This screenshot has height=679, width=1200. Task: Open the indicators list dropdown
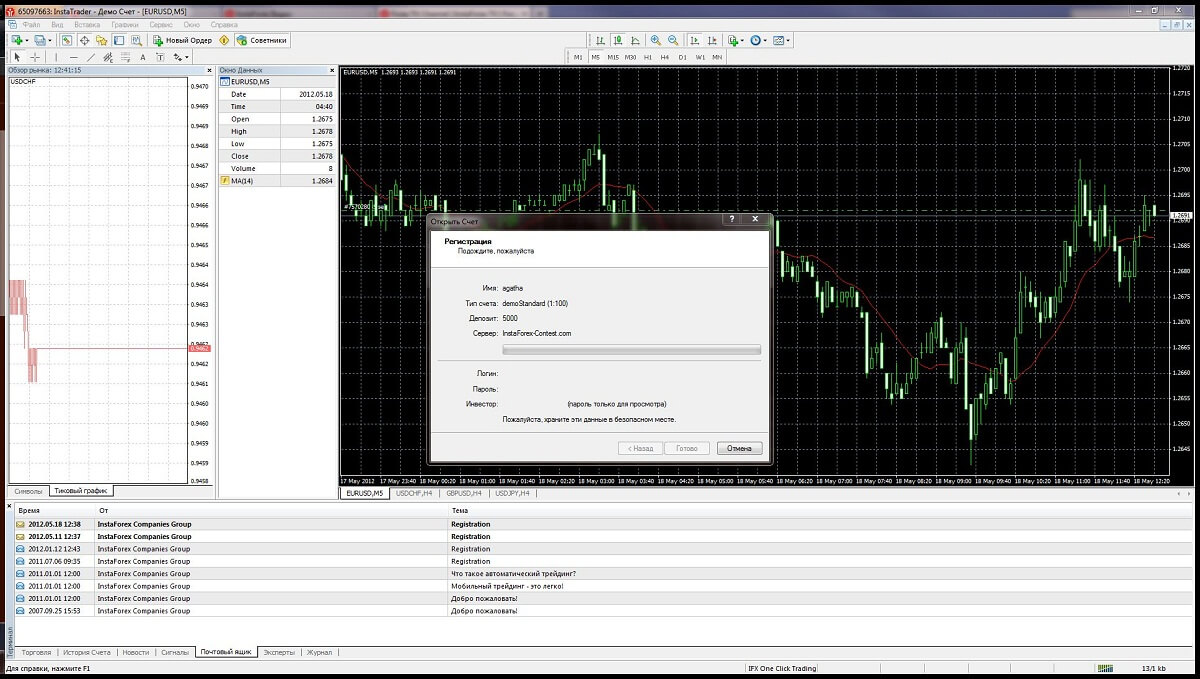point(736,41)
